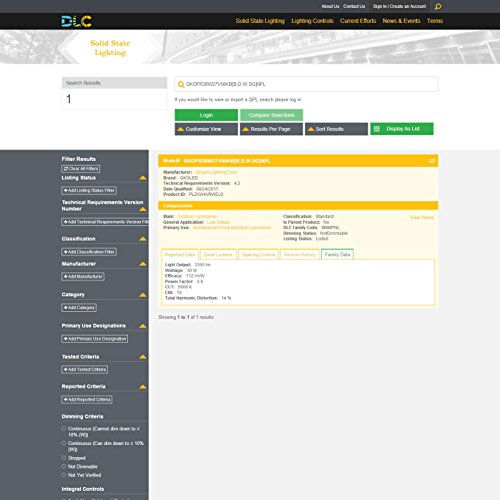Collapse the Listing Status arrow
500x500 pixels.
143,178
